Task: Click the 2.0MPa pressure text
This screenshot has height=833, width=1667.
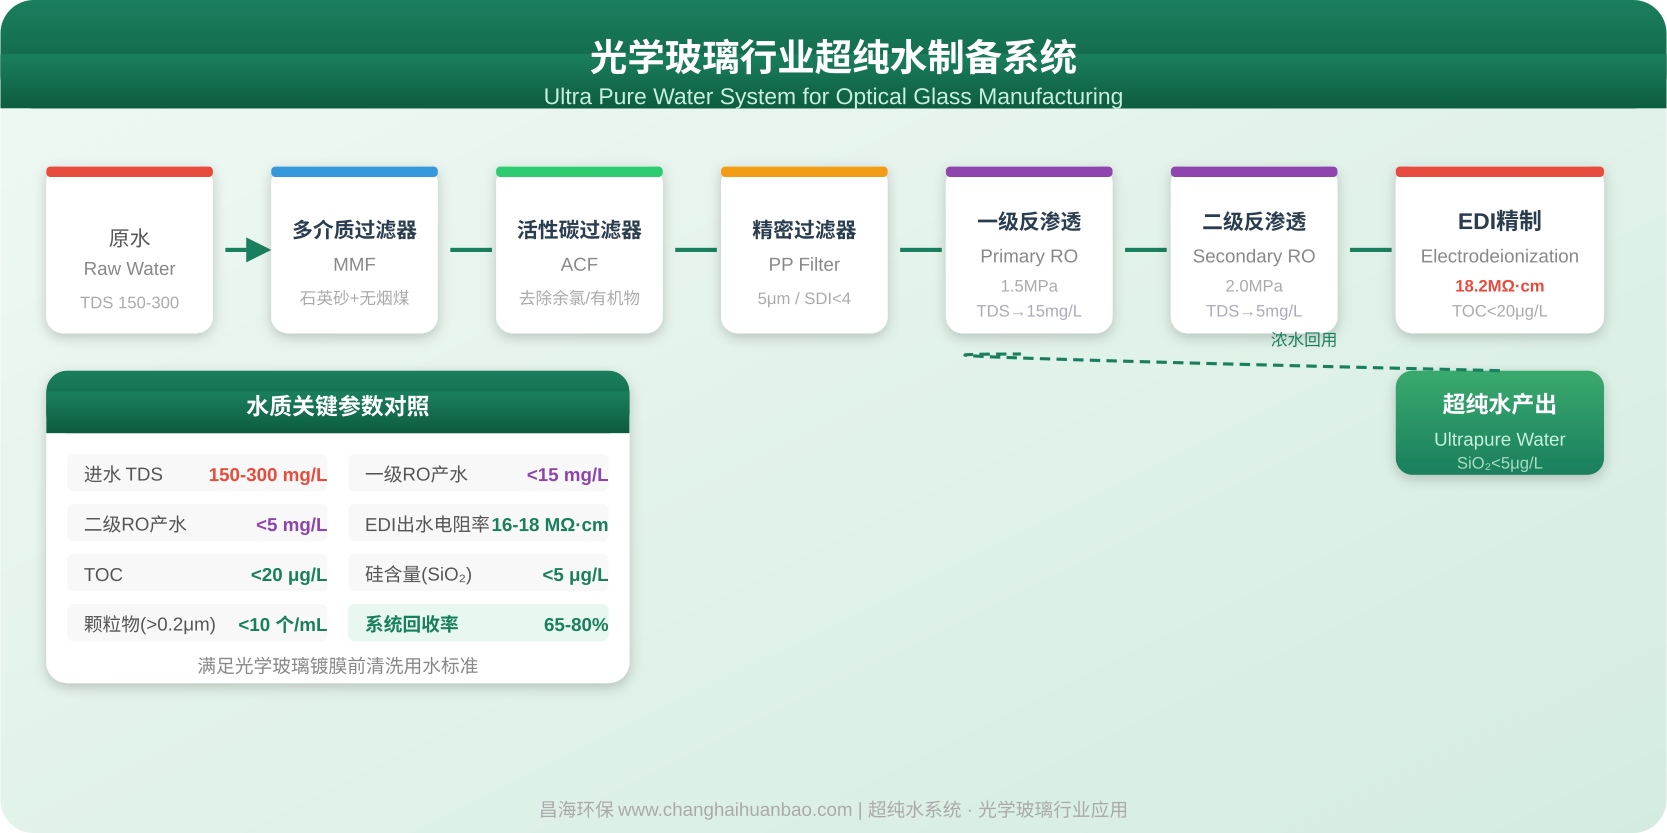Action: [1254, 286]
